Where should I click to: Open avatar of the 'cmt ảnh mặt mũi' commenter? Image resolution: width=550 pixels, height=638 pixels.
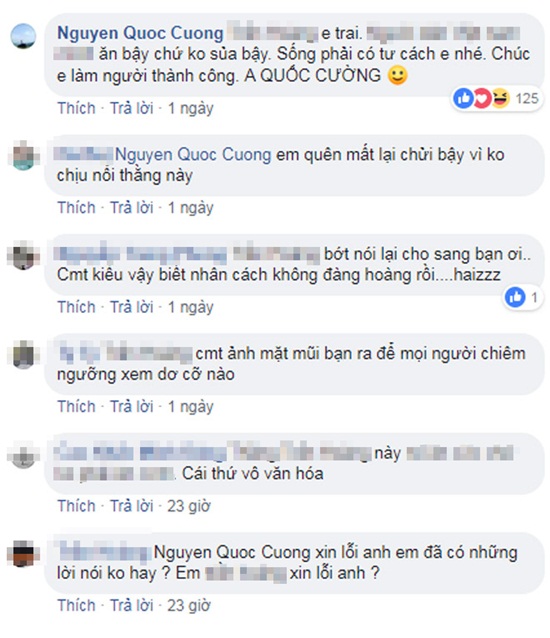coord(23,354)
